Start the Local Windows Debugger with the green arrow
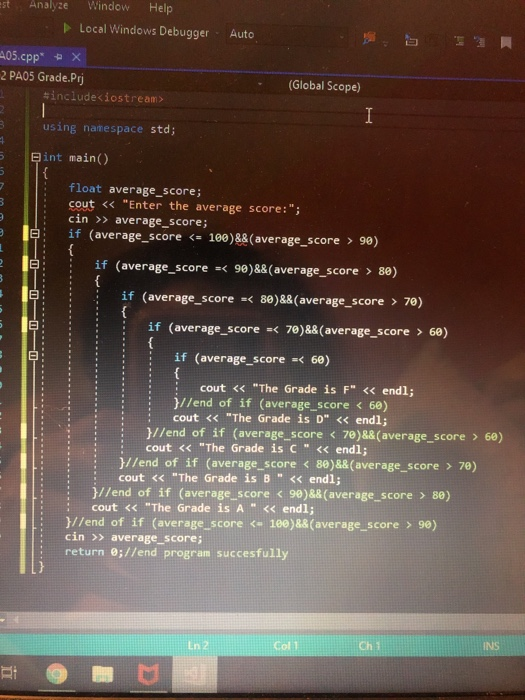The width and height of the screenshot is (525, 700). pos(67,29)
